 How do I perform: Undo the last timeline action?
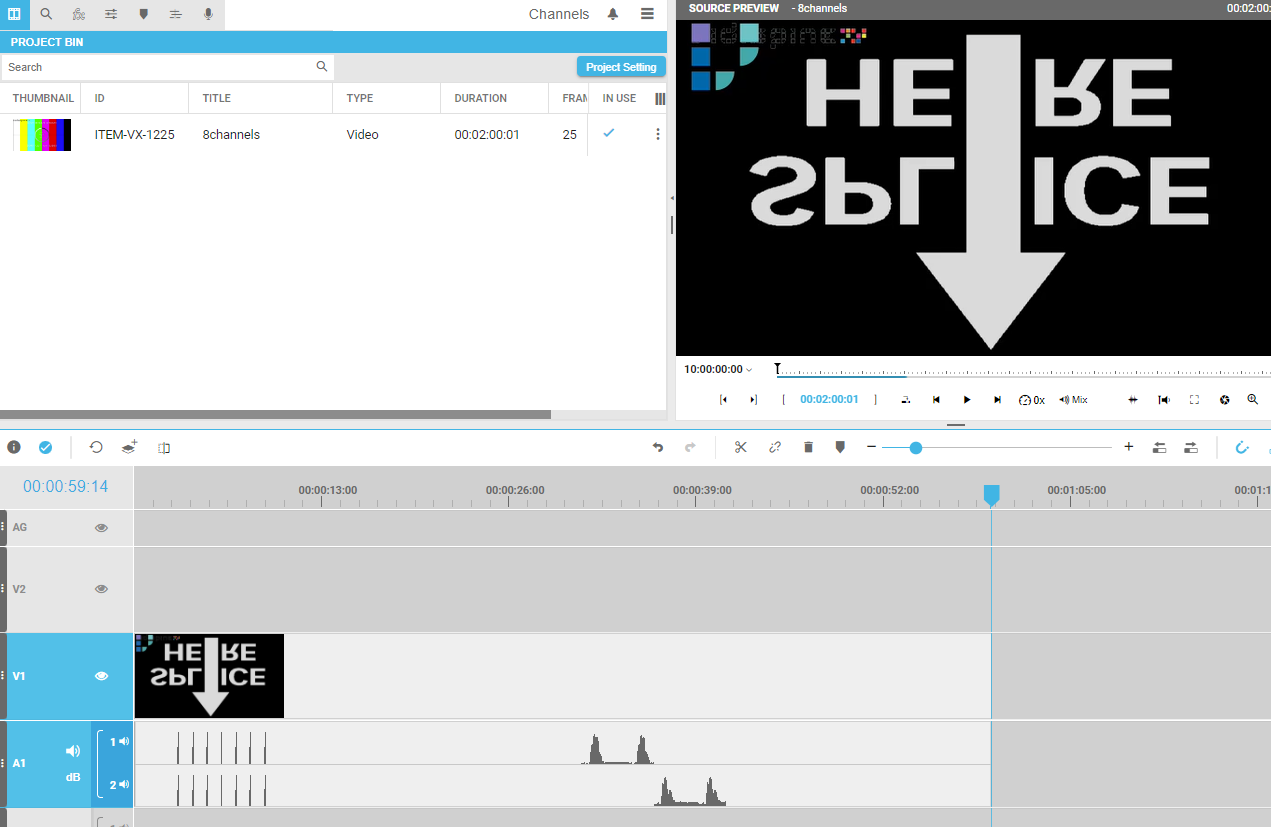coord(657,447)
